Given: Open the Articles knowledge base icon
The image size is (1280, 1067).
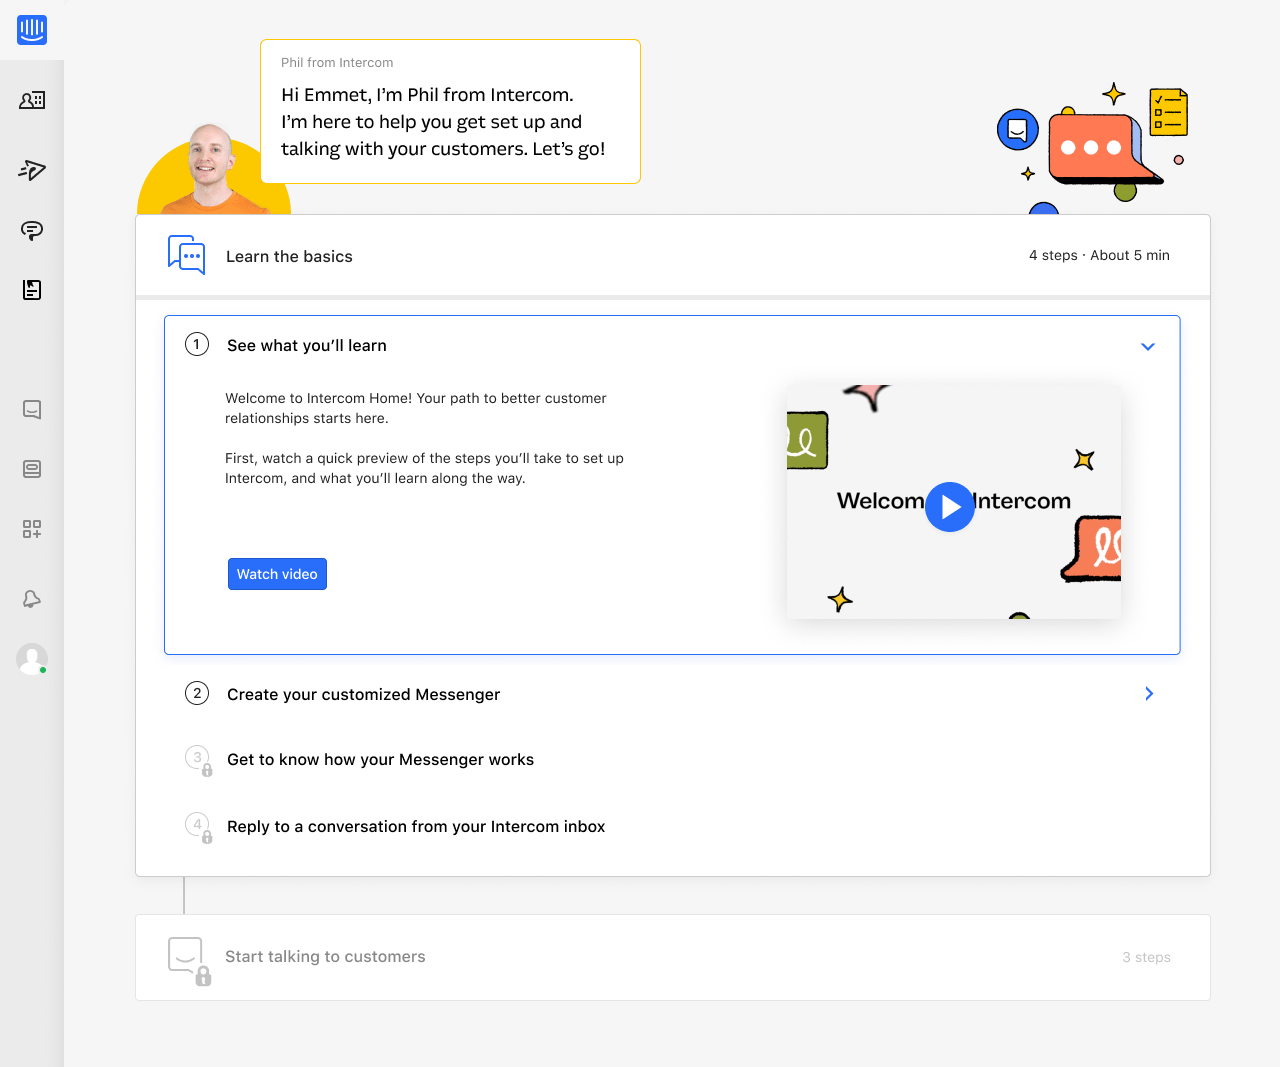Looking at the screenshot, I should click(31, 290).
